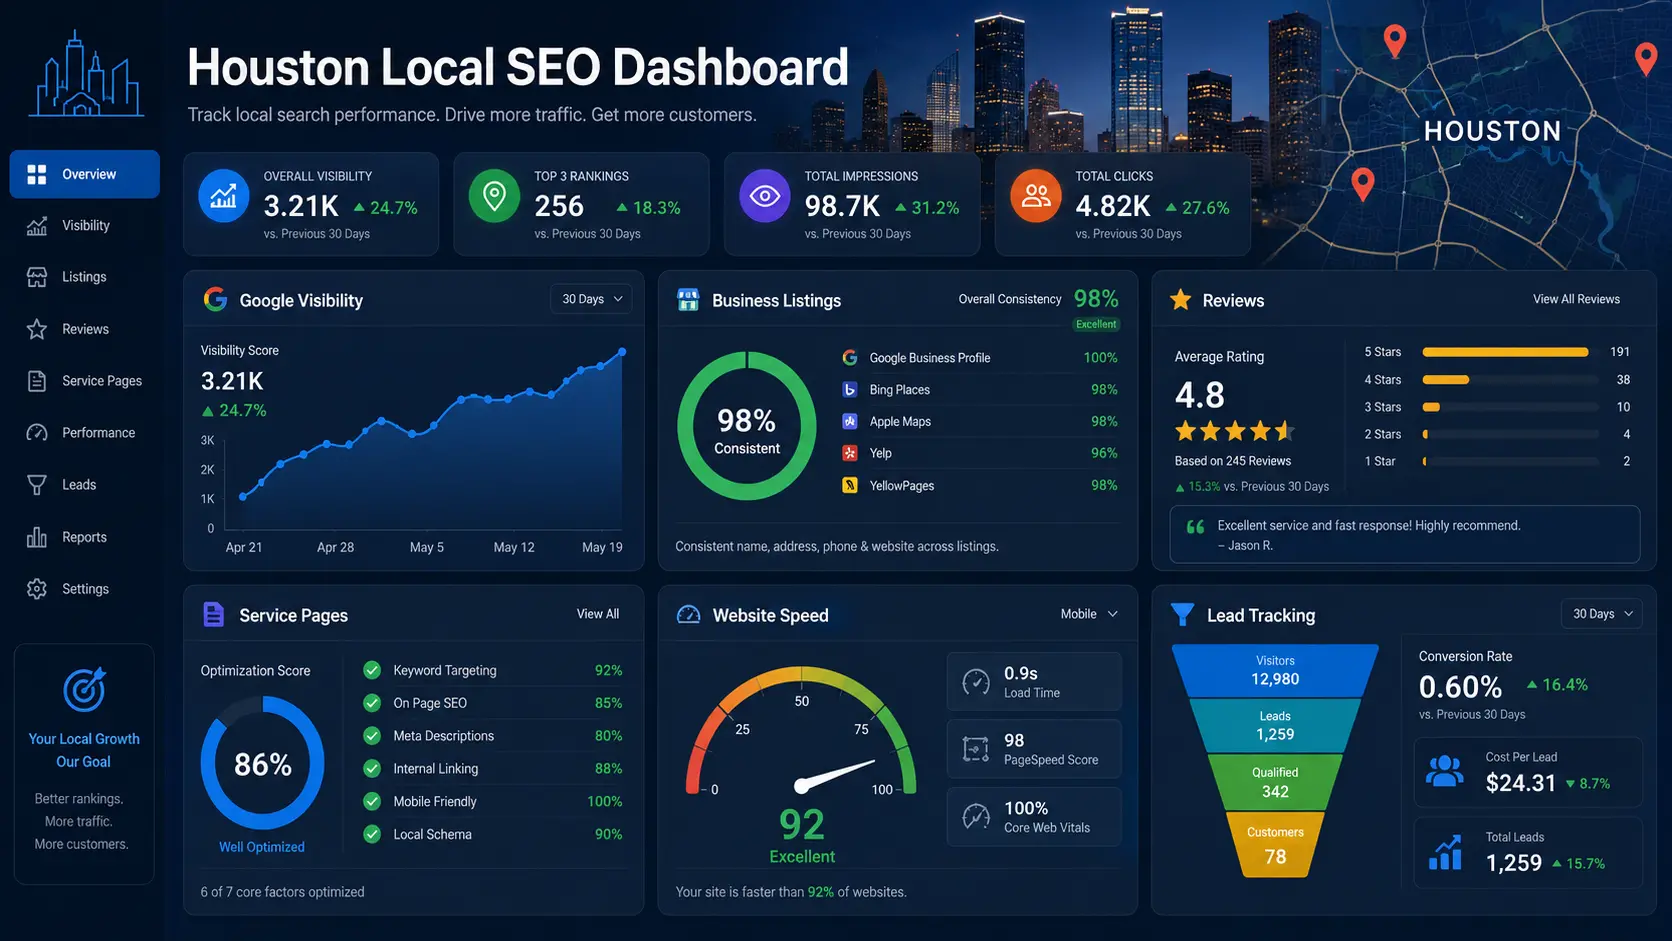Click the Google G logo in Google Visibility
Viewport: 1672px width, 941px height.
(x=215, y=299)
